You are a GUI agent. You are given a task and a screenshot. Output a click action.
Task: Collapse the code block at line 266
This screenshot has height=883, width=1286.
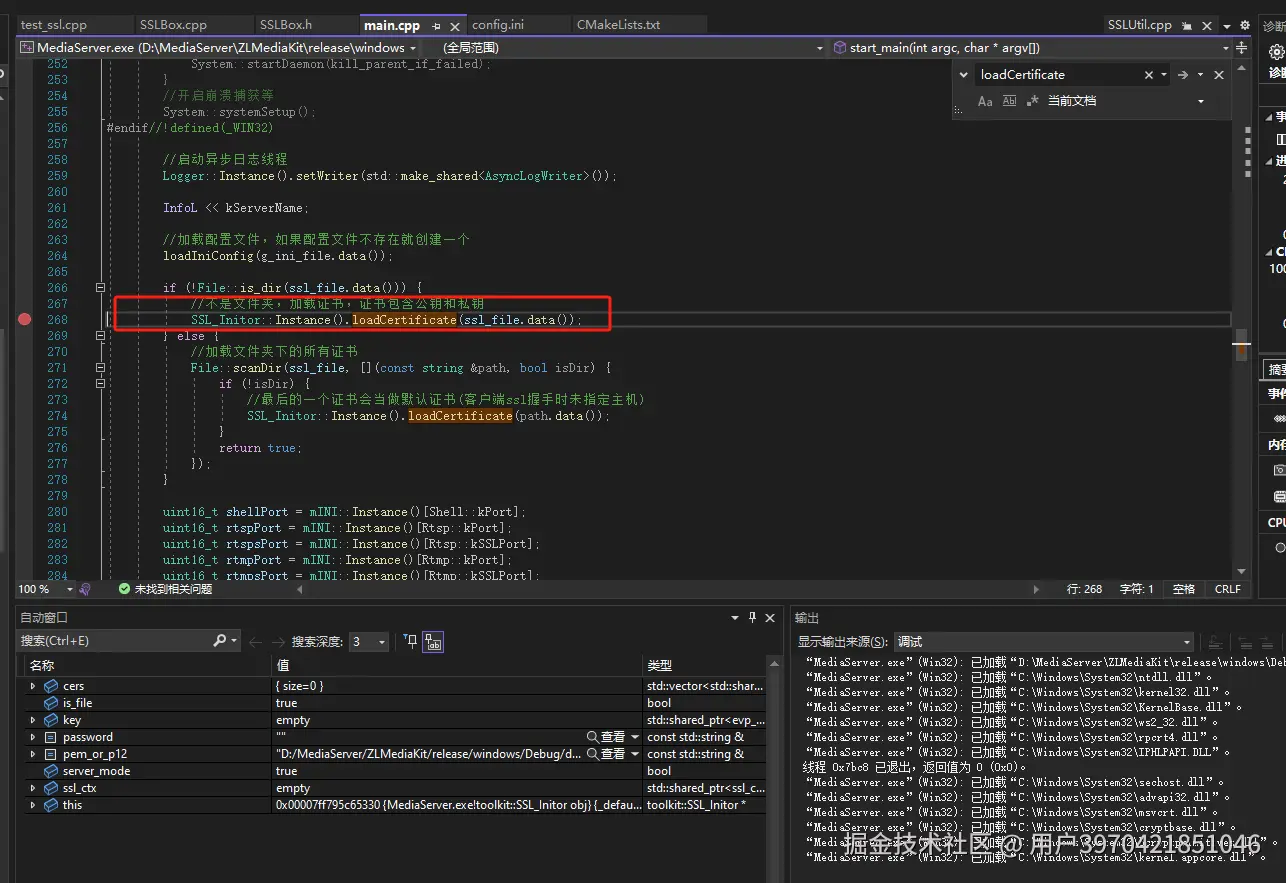[100, 288]
